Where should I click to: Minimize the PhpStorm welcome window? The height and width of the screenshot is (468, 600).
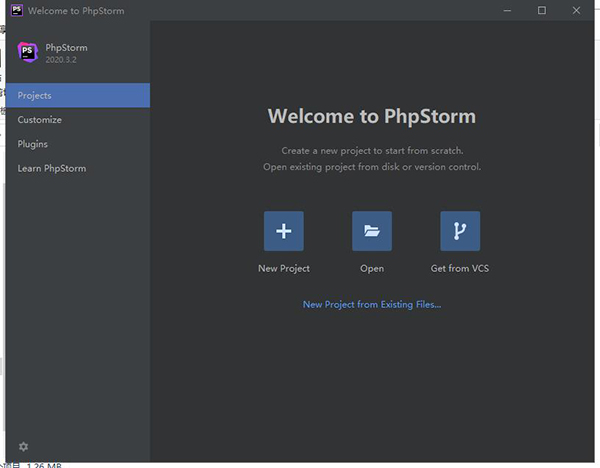click(x=506, y=10)
